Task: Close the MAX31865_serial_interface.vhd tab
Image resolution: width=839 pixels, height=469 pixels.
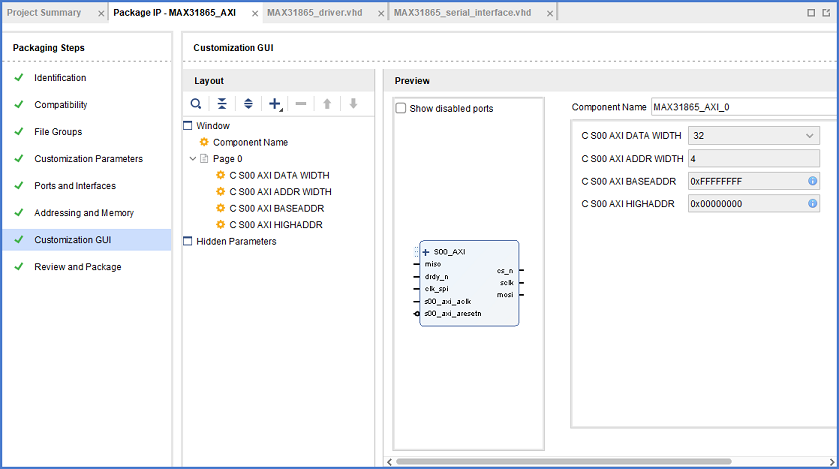Action: click(550, 13)
